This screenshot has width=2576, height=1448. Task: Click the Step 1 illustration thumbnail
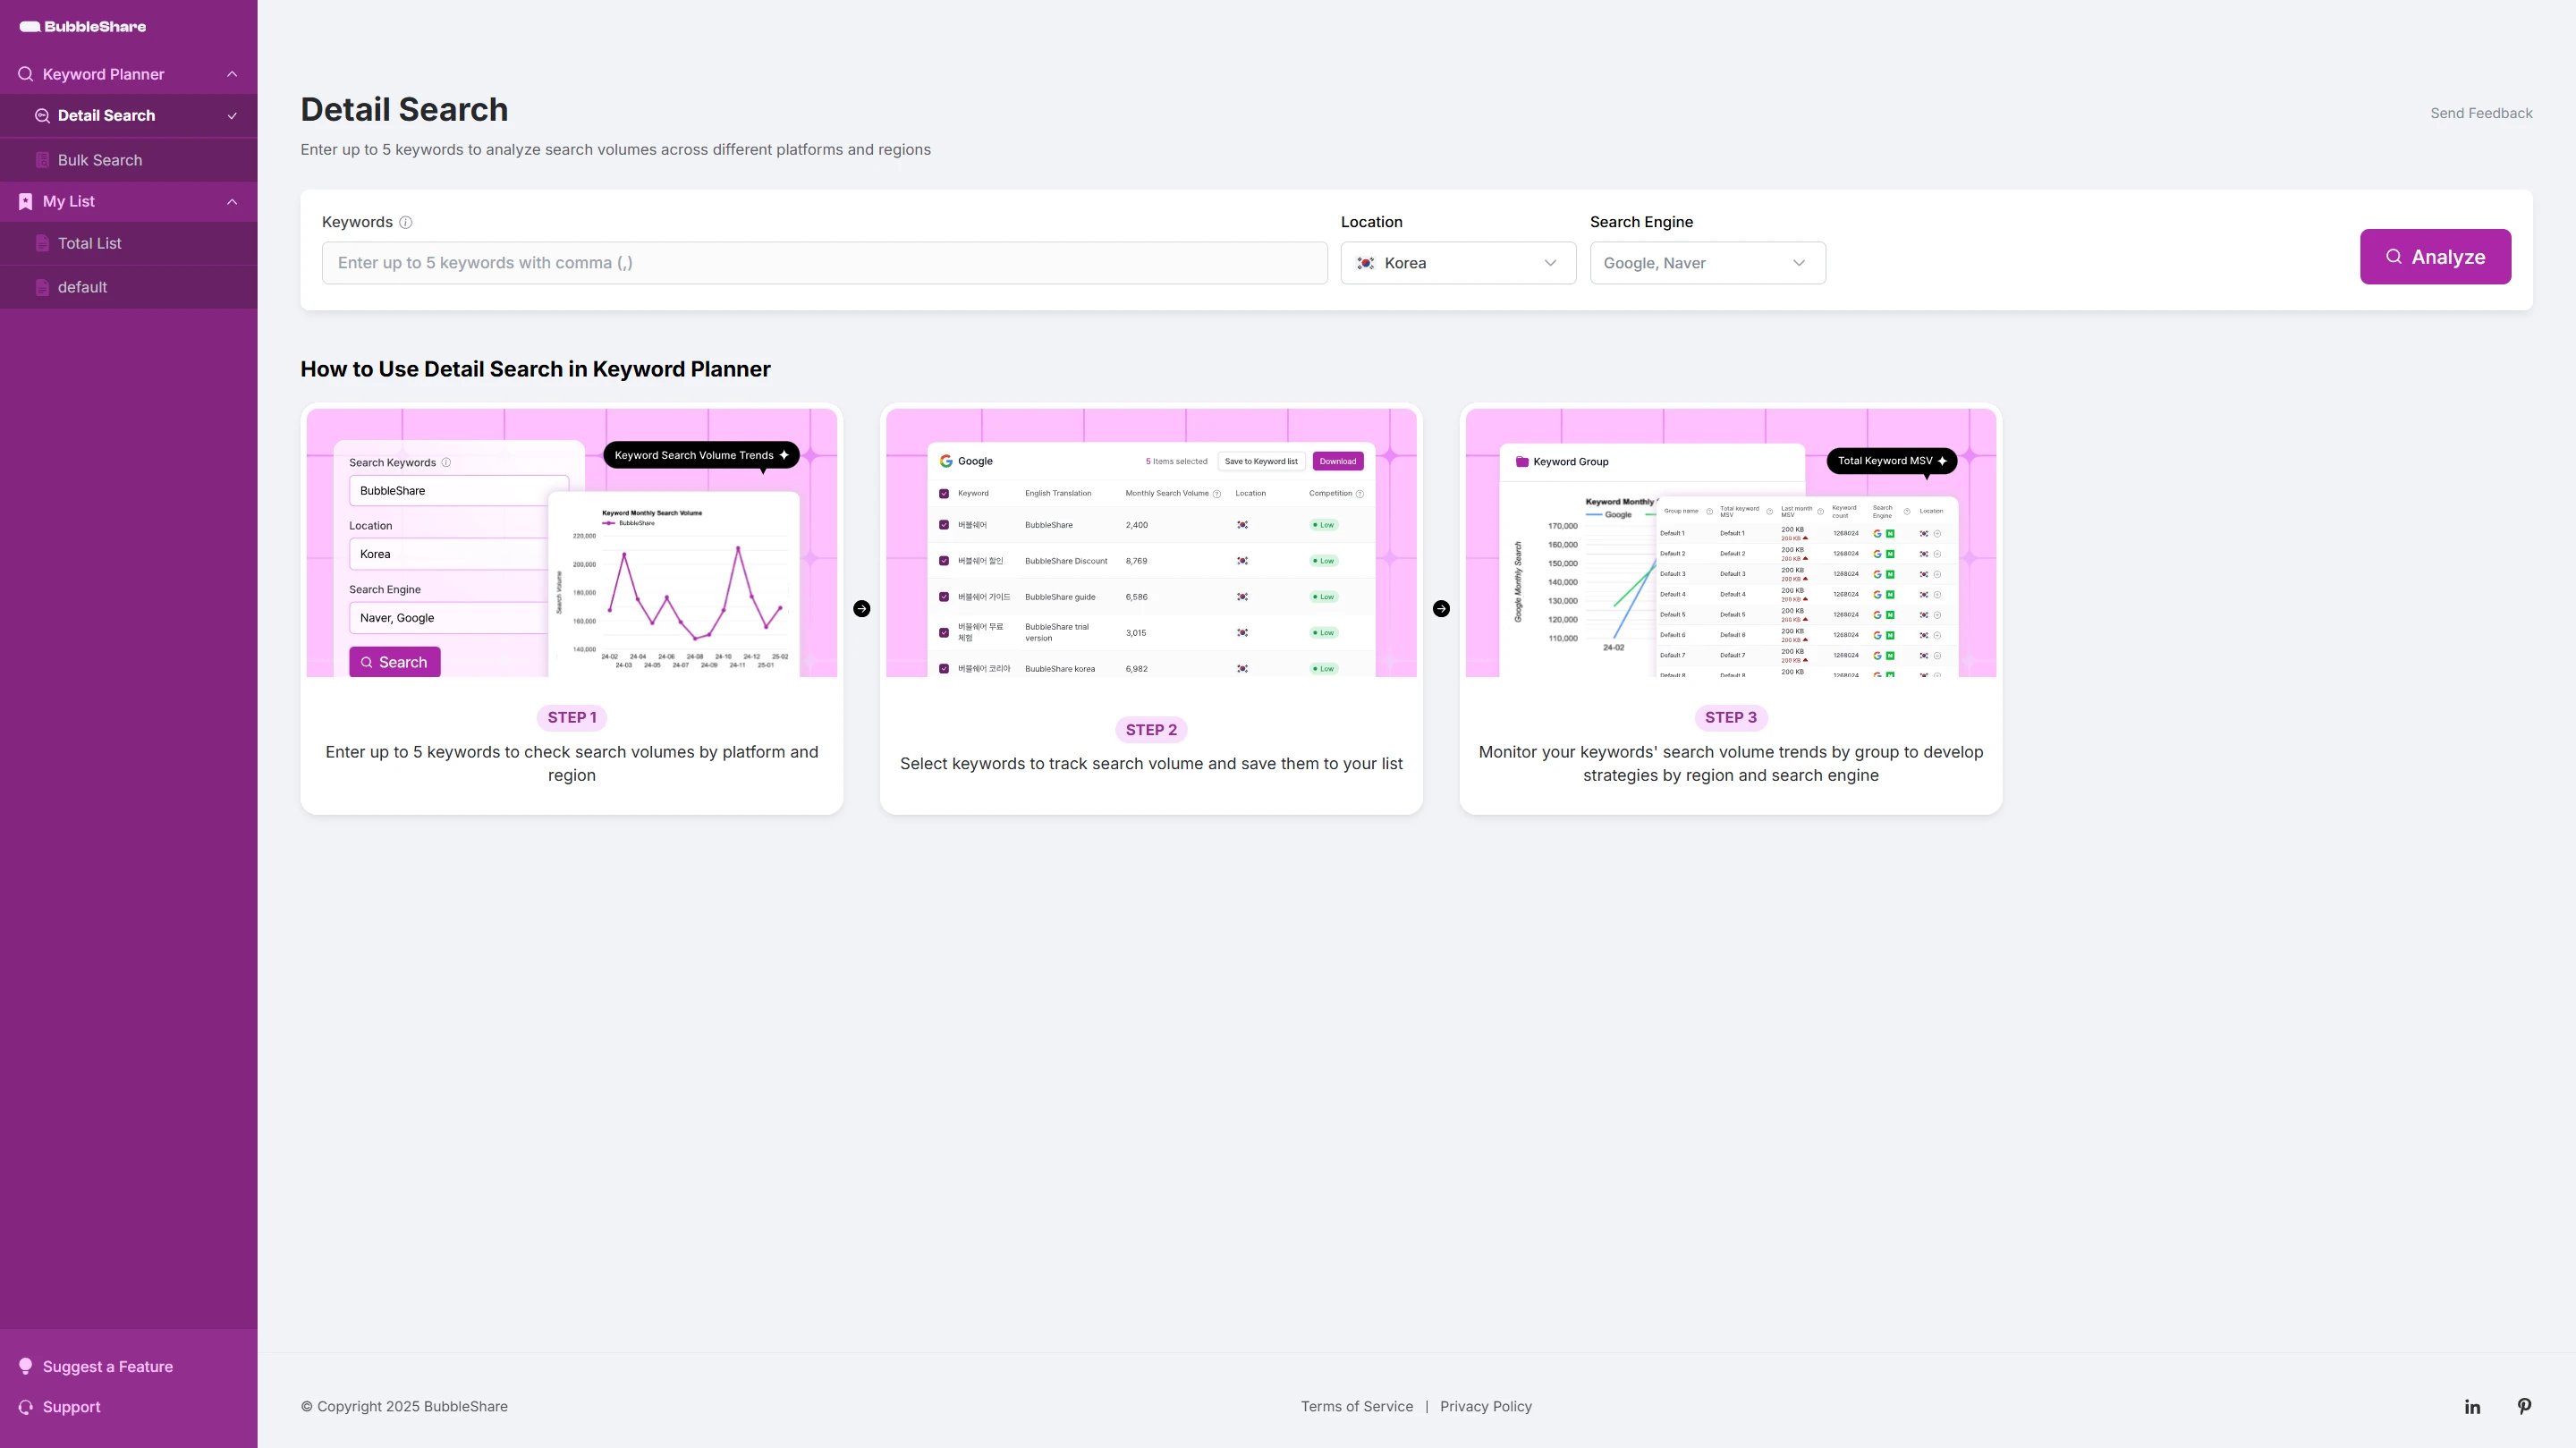point(571,543)
